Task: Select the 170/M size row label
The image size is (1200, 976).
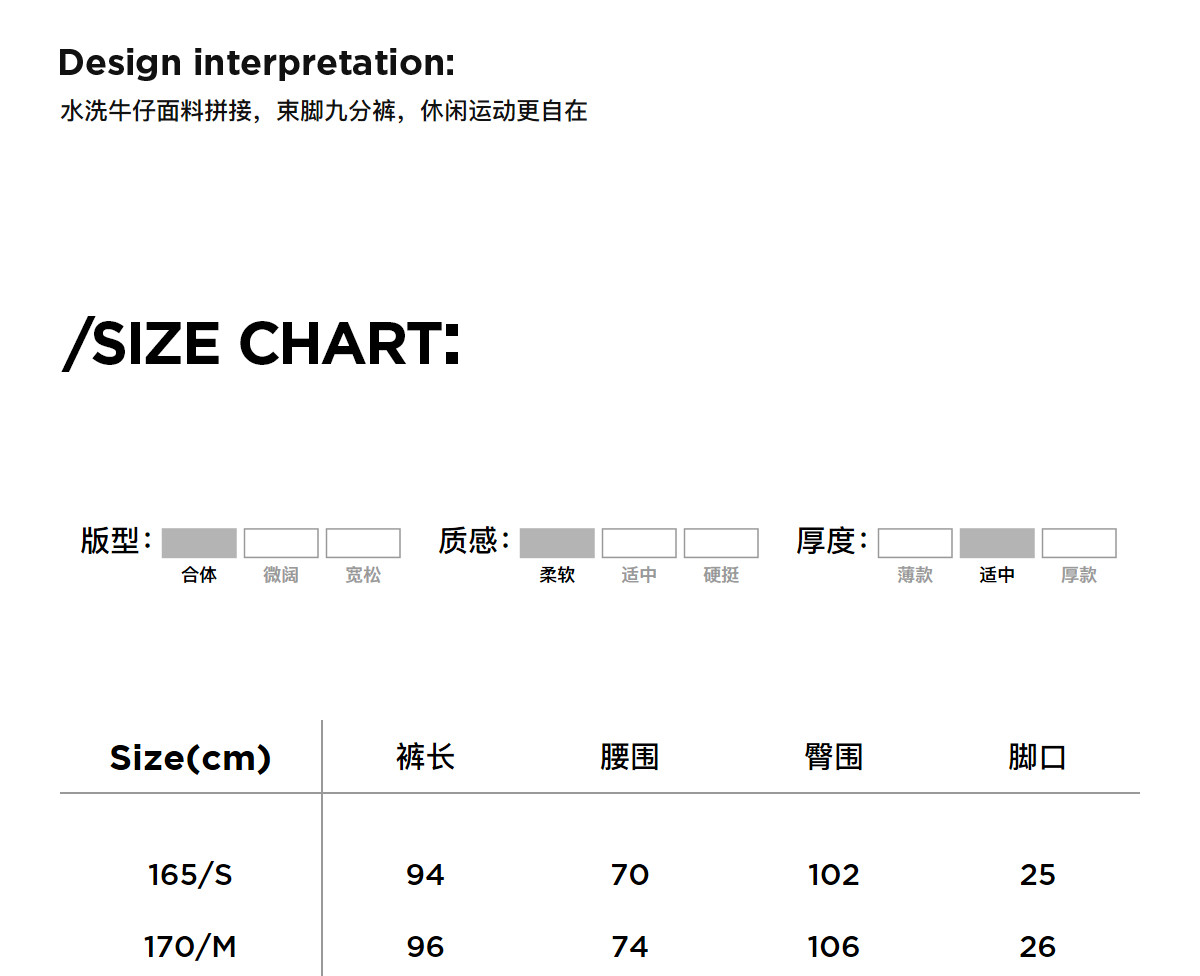Action: coord(190,946)
